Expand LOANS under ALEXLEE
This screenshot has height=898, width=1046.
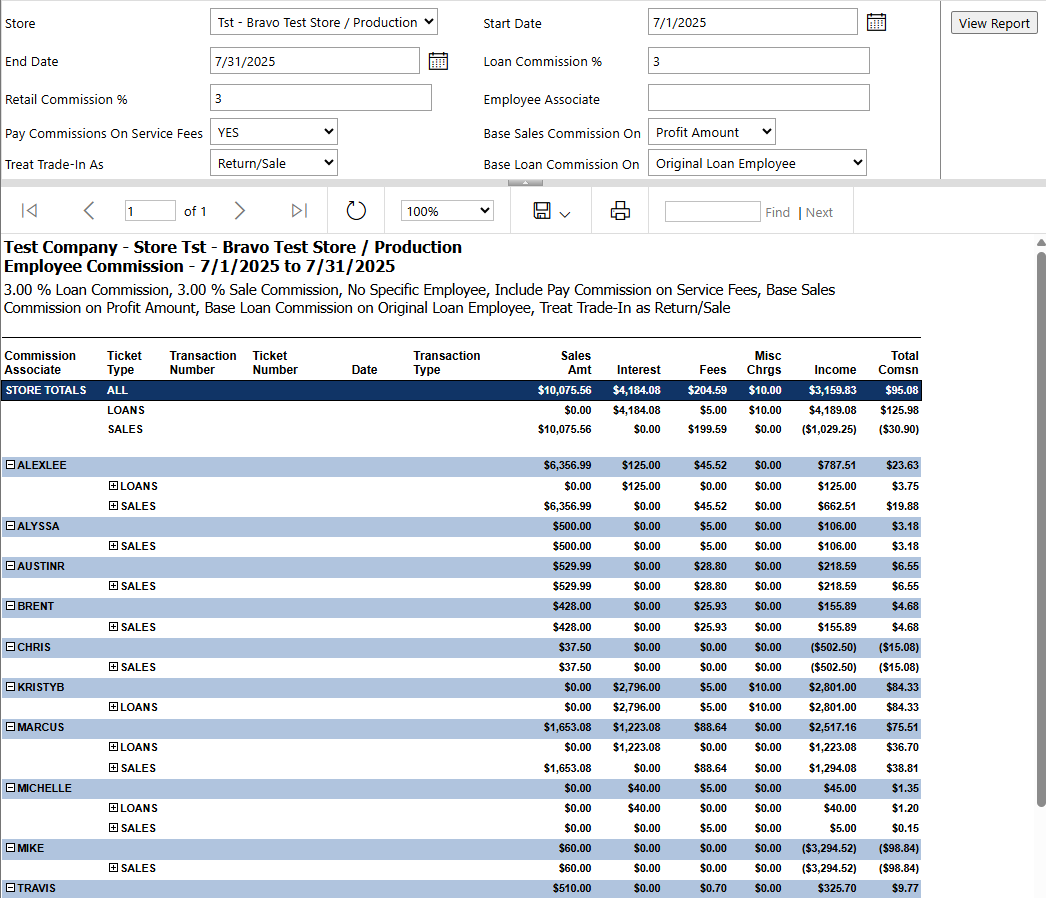[x=113, y=486]
